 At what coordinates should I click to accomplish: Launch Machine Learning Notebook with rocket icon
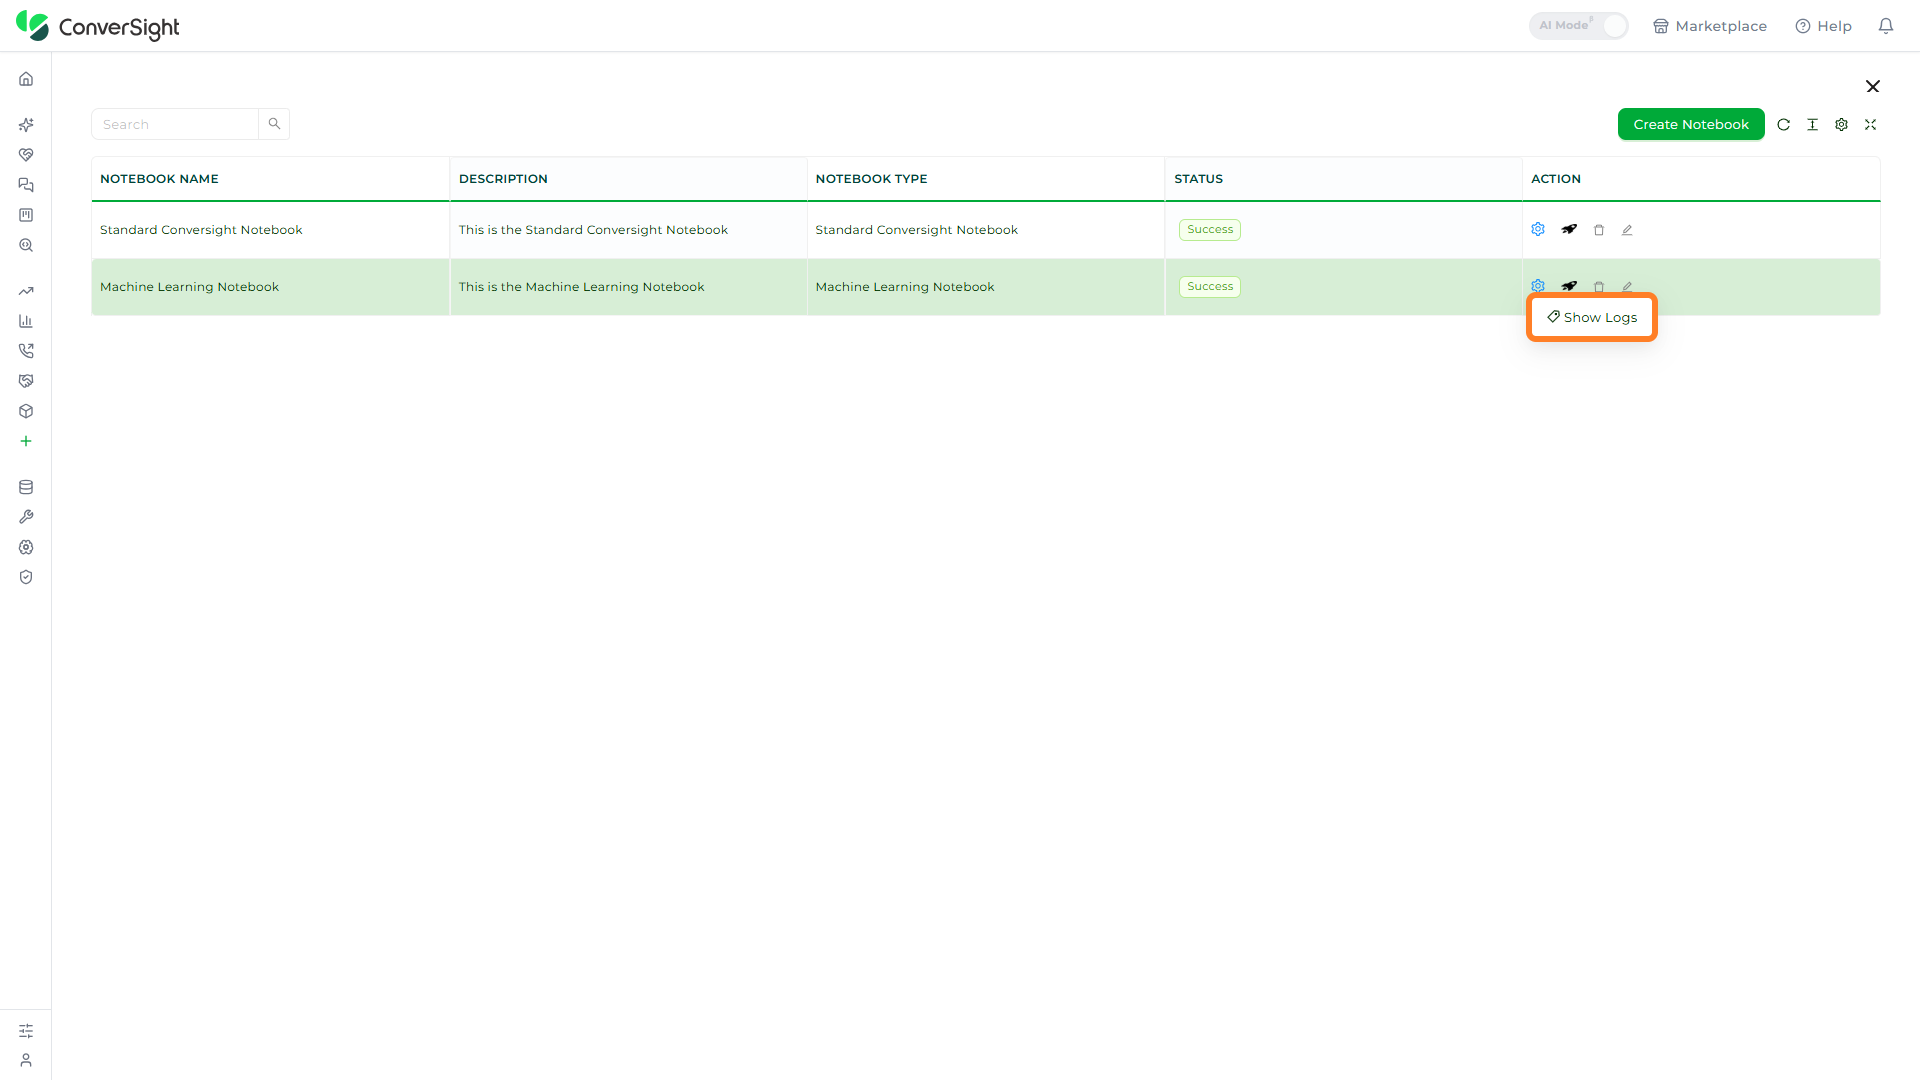click(1569, 286)
